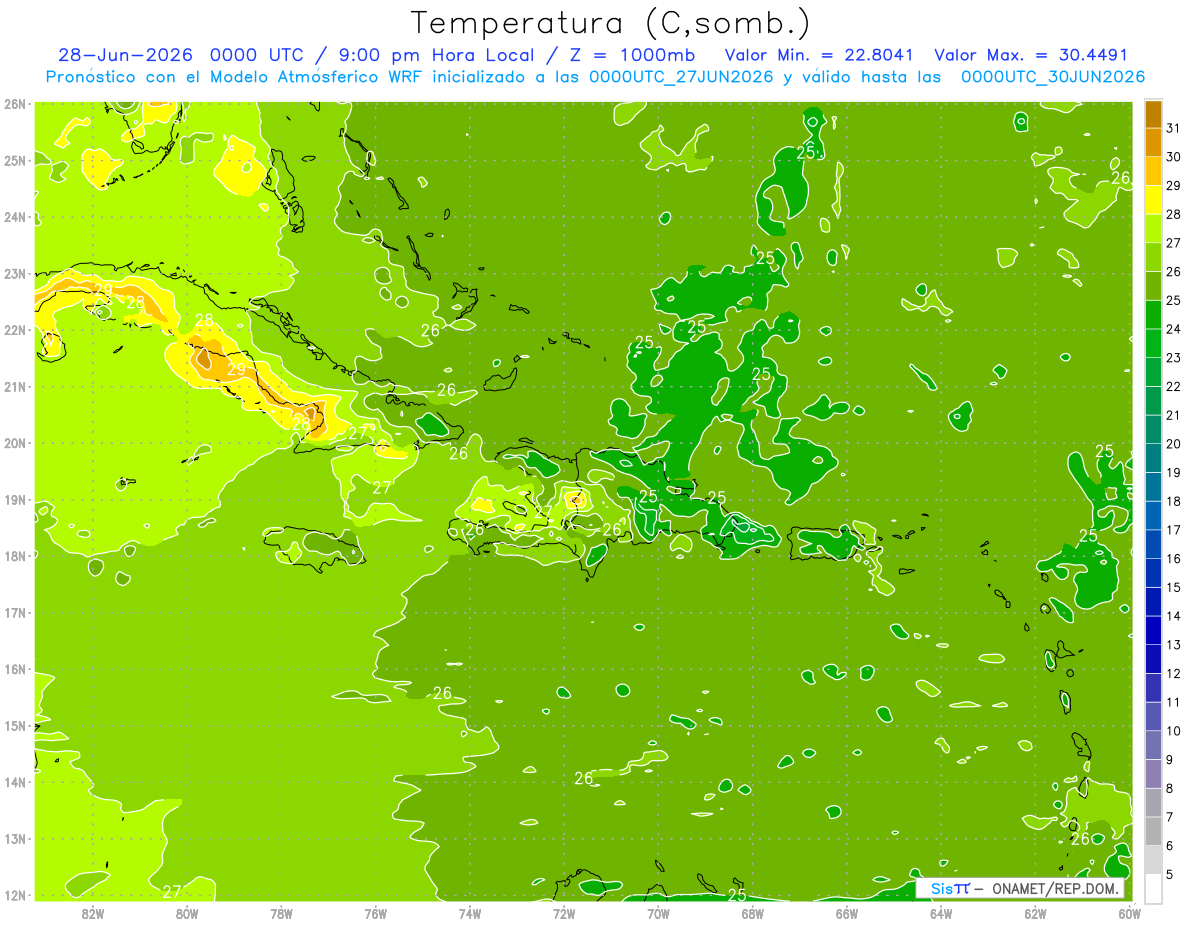This screenshot has height=927, width=1200.
Task: Click the color scale value 31
Action: click(x=1174, y=128)
